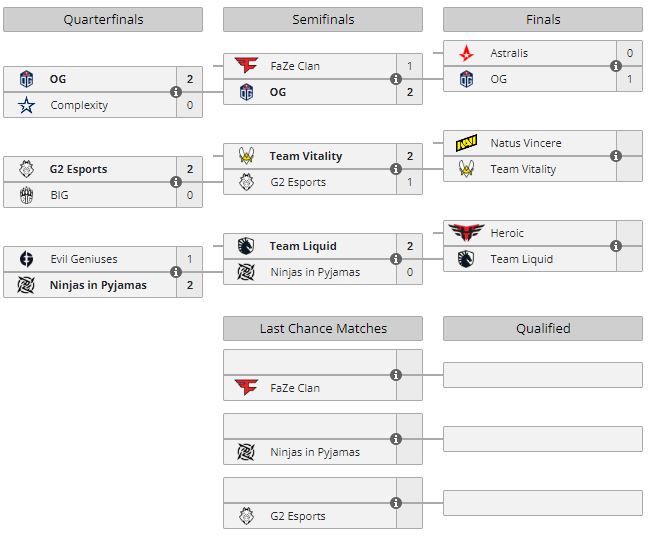Show match info for Evil Geniuses vs NiP

click(176, 272)
